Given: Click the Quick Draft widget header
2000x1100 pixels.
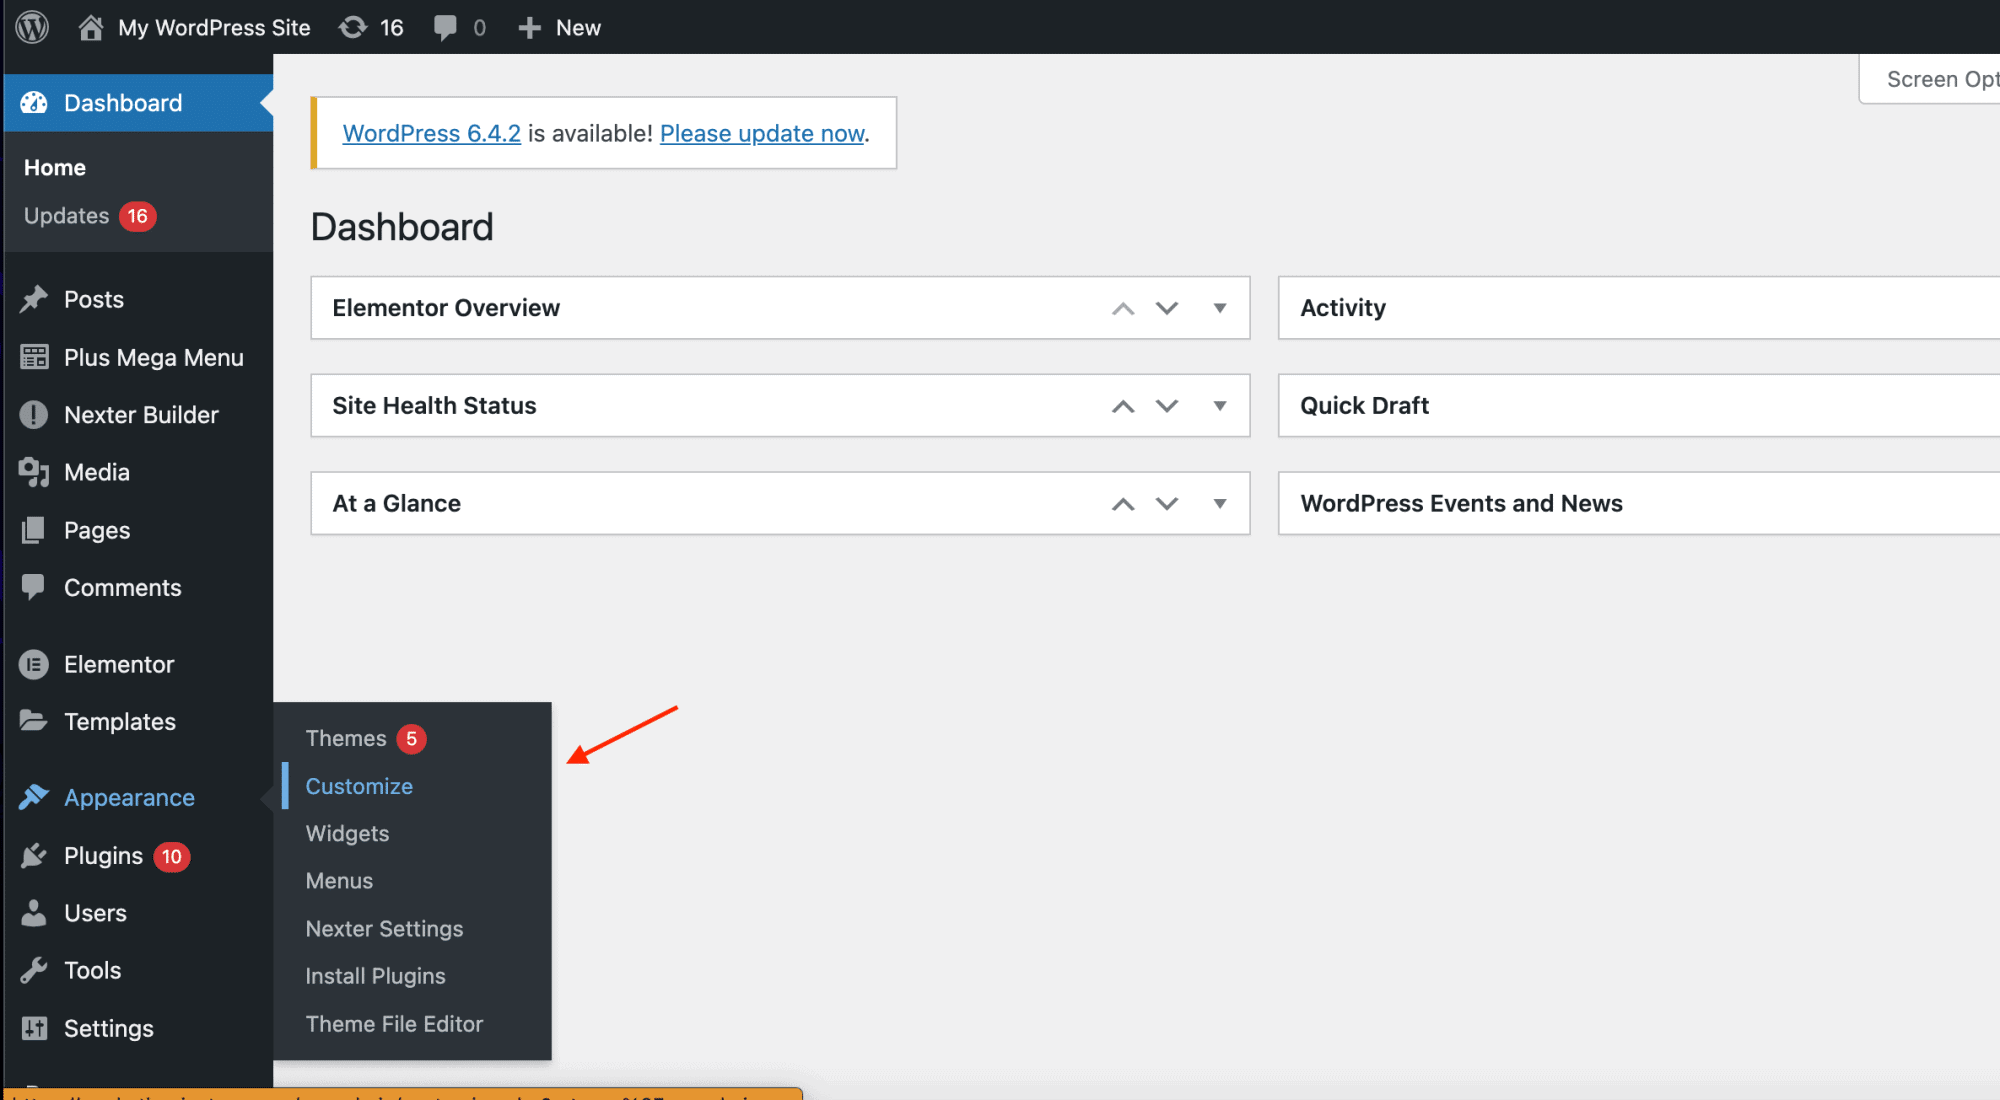Looking at the screenshot, I should point(1639,406).
